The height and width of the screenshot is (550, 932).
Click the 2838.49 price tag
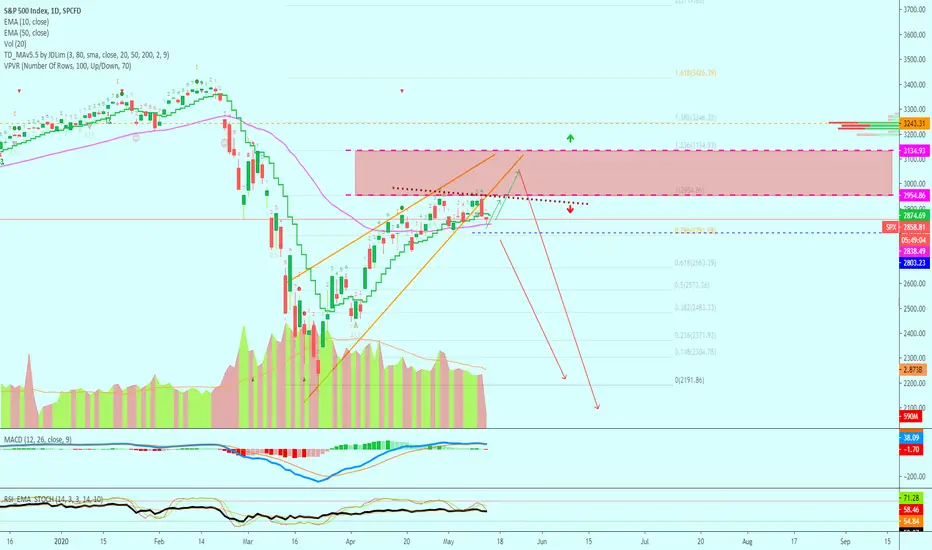pos(915,251)
